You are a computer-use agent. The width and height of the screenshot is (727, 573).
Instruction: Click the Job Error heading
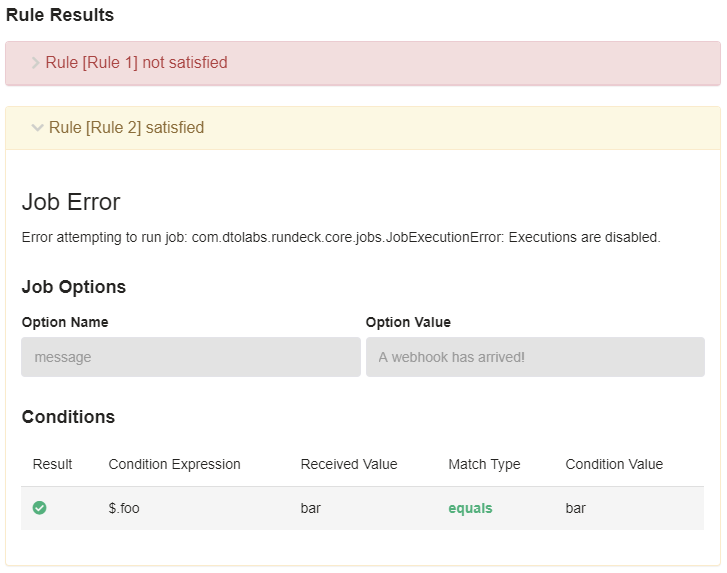(x=71, y=202)
